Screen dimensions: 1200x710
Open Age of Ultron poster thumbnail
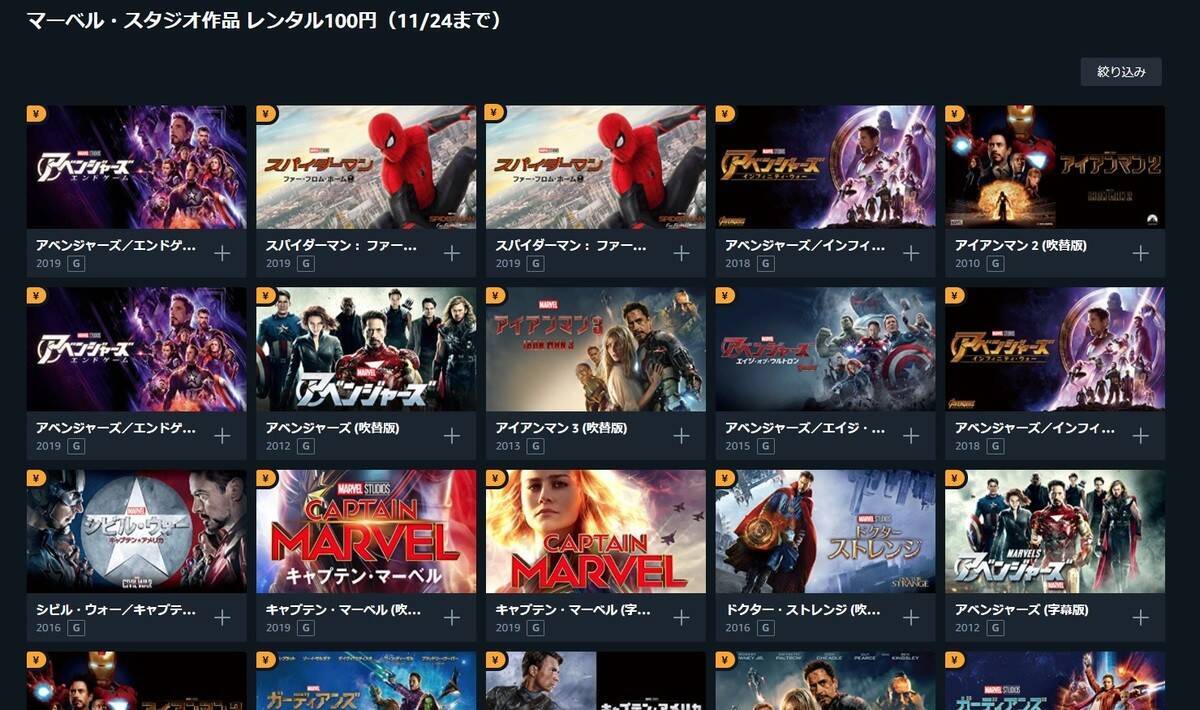825,349
